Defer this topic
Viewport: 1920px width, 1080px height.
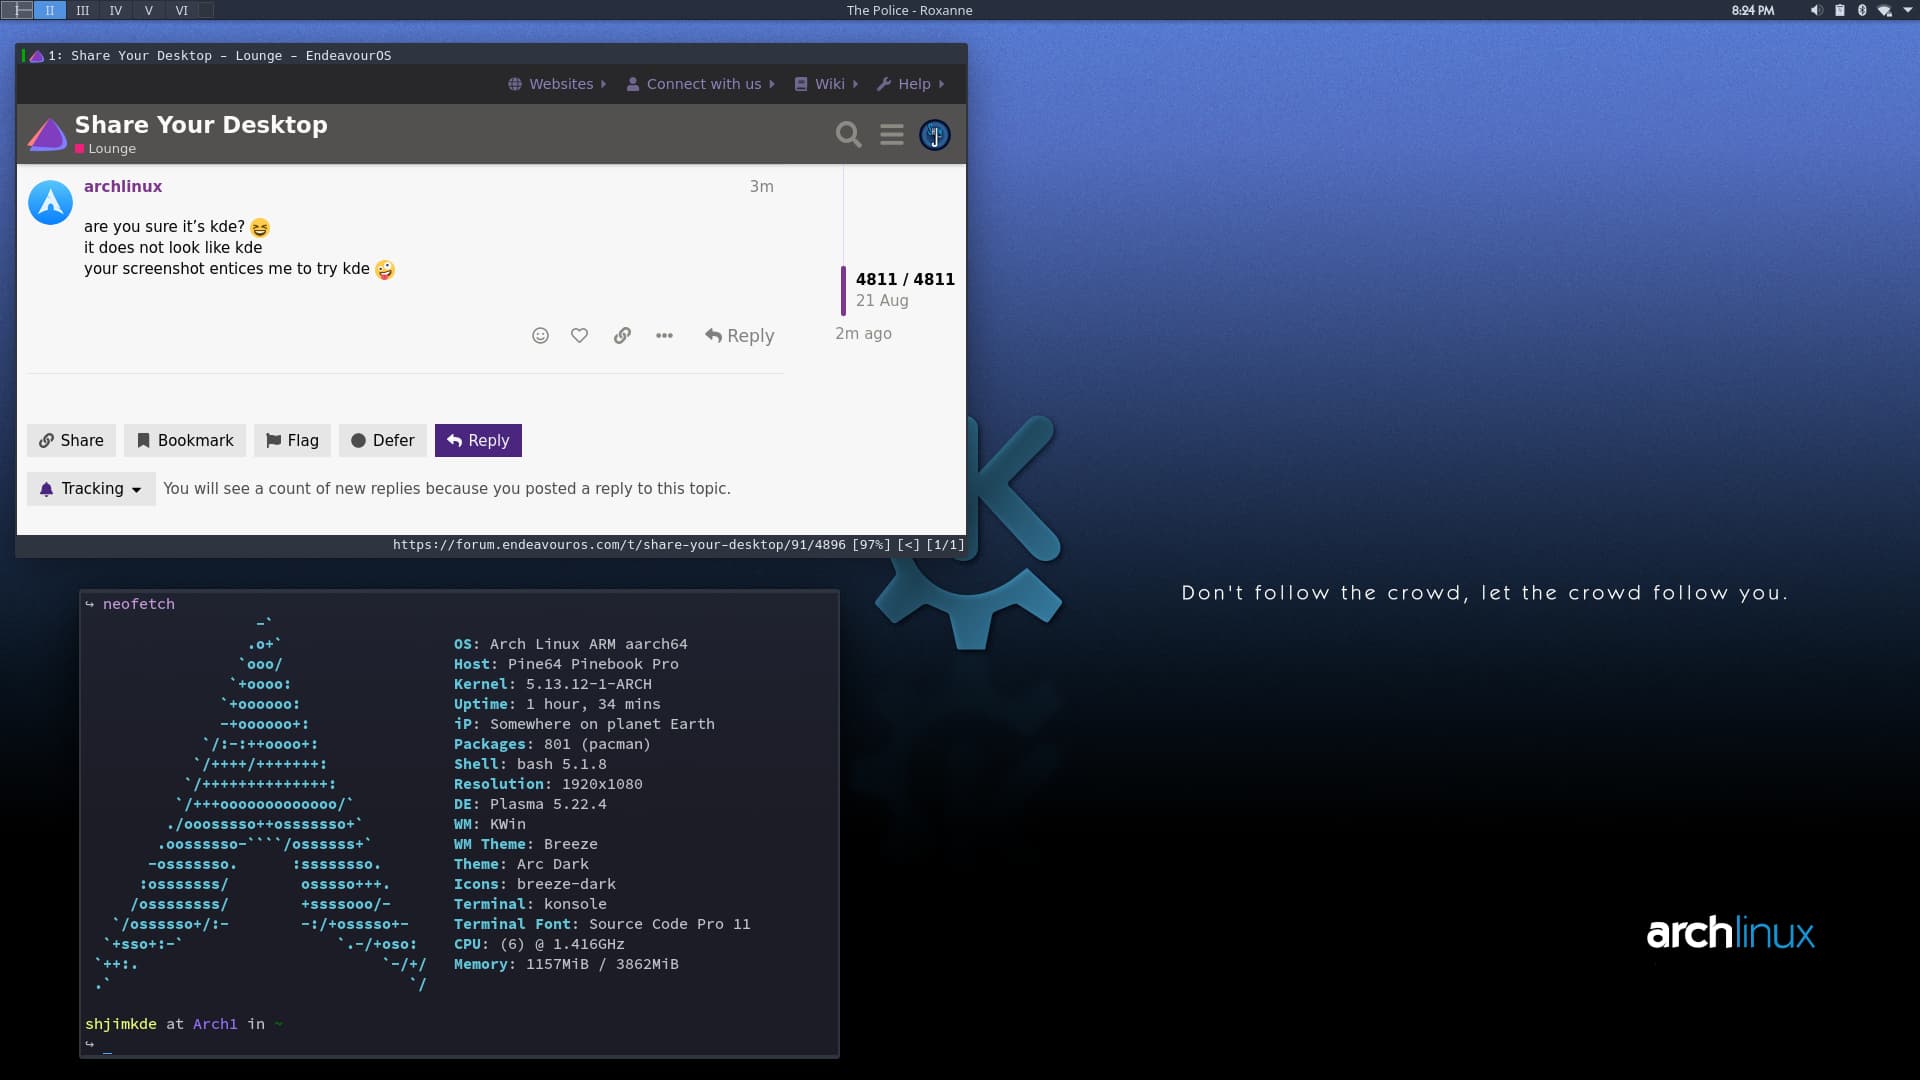click(x=383, y=440)
